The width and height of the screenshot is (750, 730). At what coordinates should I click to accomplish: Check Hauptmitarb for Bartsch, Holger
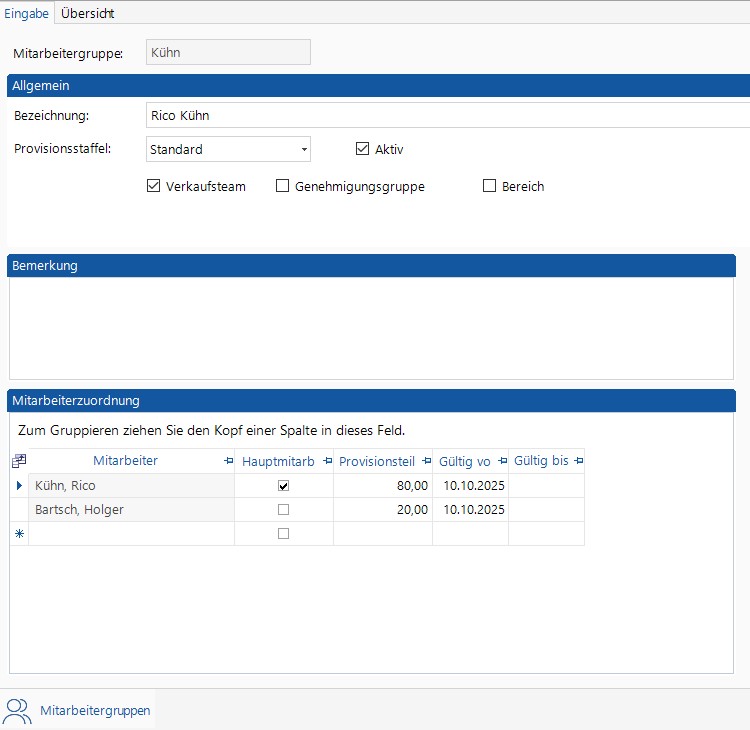[x=283, y=510]
